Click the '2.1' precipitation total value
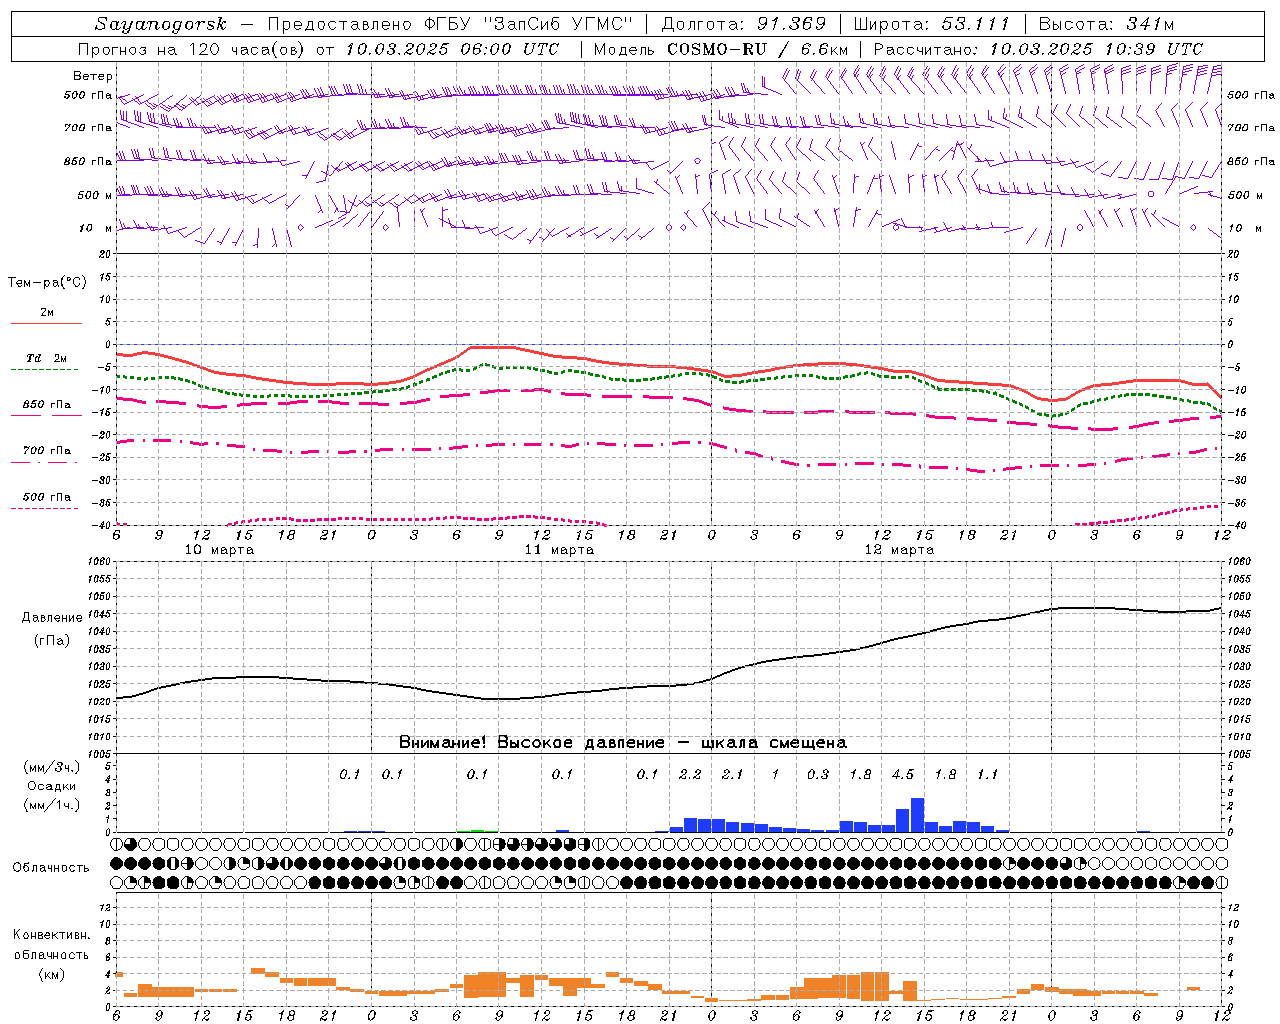The width and height of the screenshot is (1280, 1024). click(x=733, y=774)
